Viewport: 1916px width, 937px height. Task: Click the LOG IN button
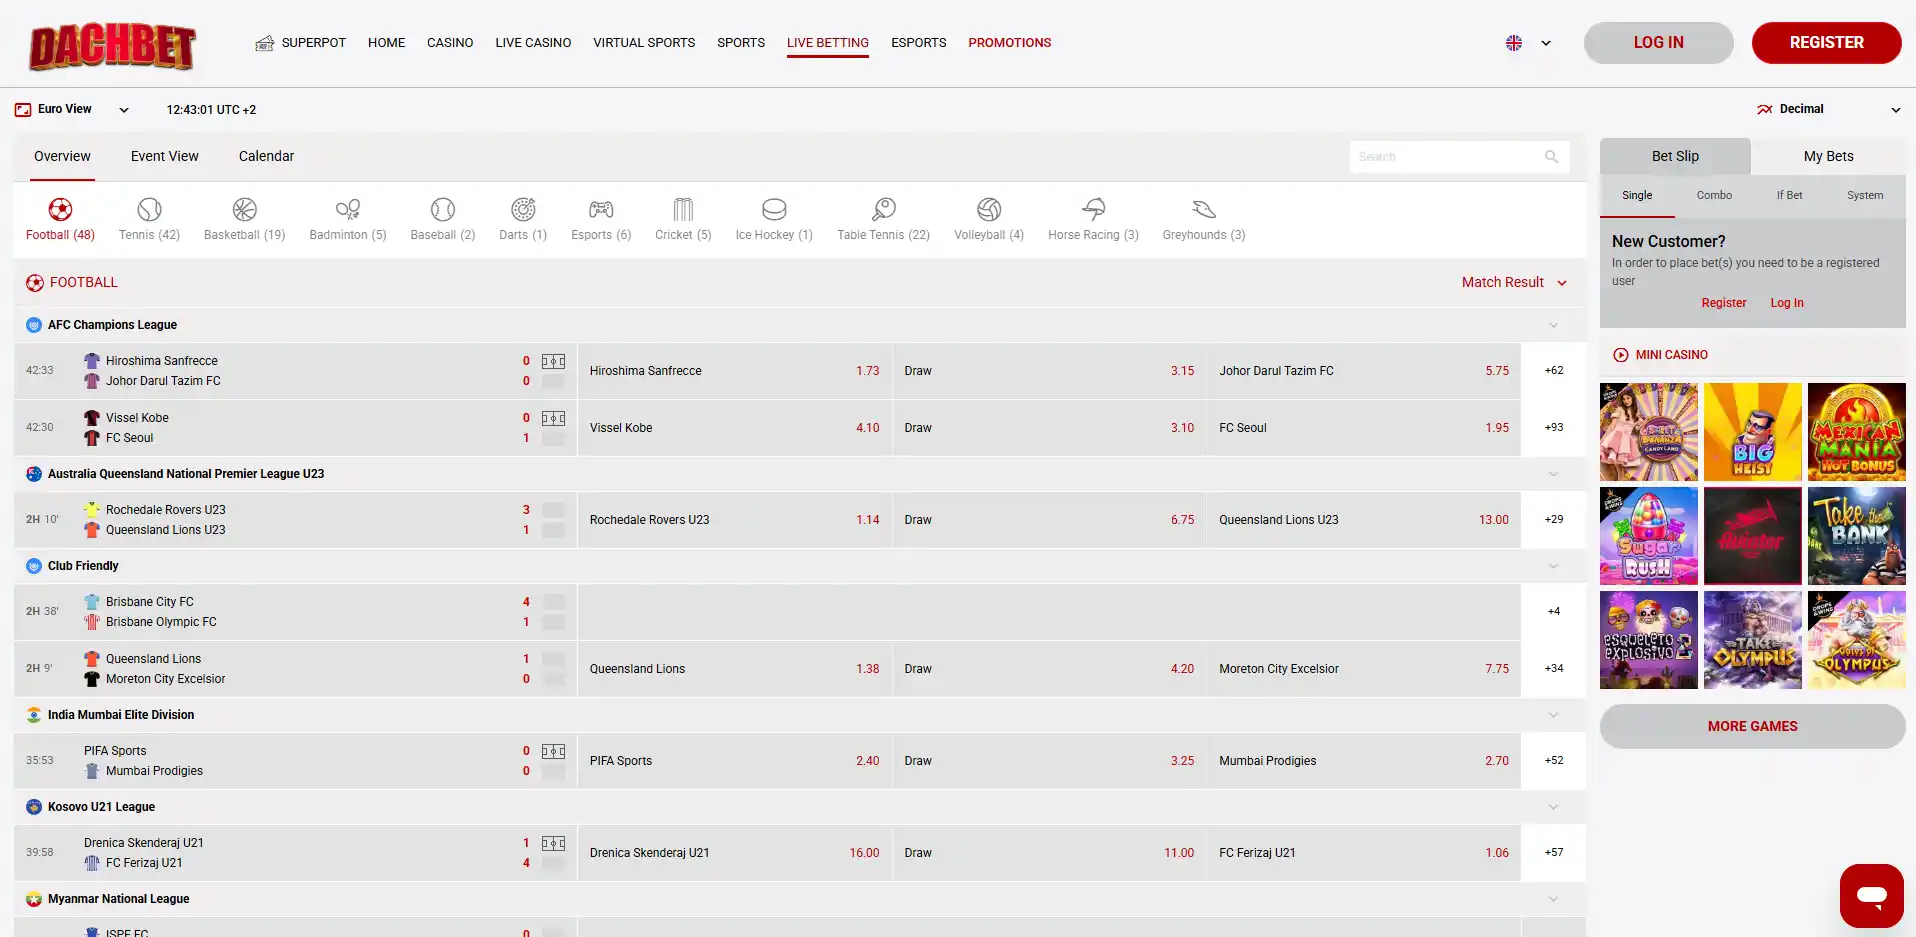pyautogui.click(x=1658, y=43)
